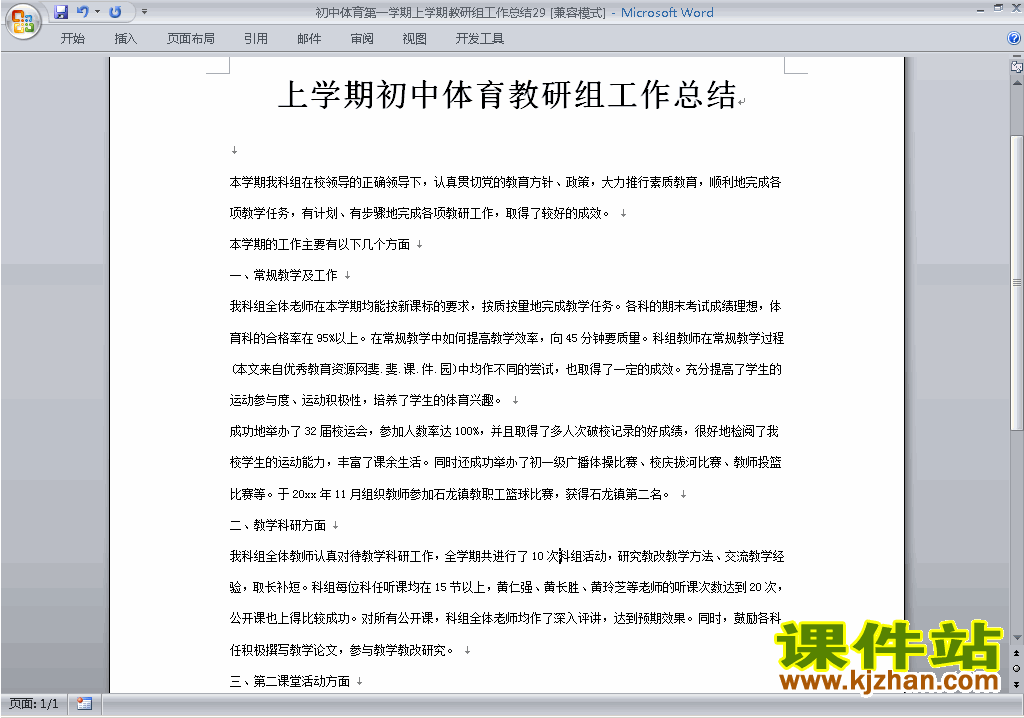The image size is (1024, 718).
Task: Click the text 公开课也上得比较成功
Action: coord(289,618)
